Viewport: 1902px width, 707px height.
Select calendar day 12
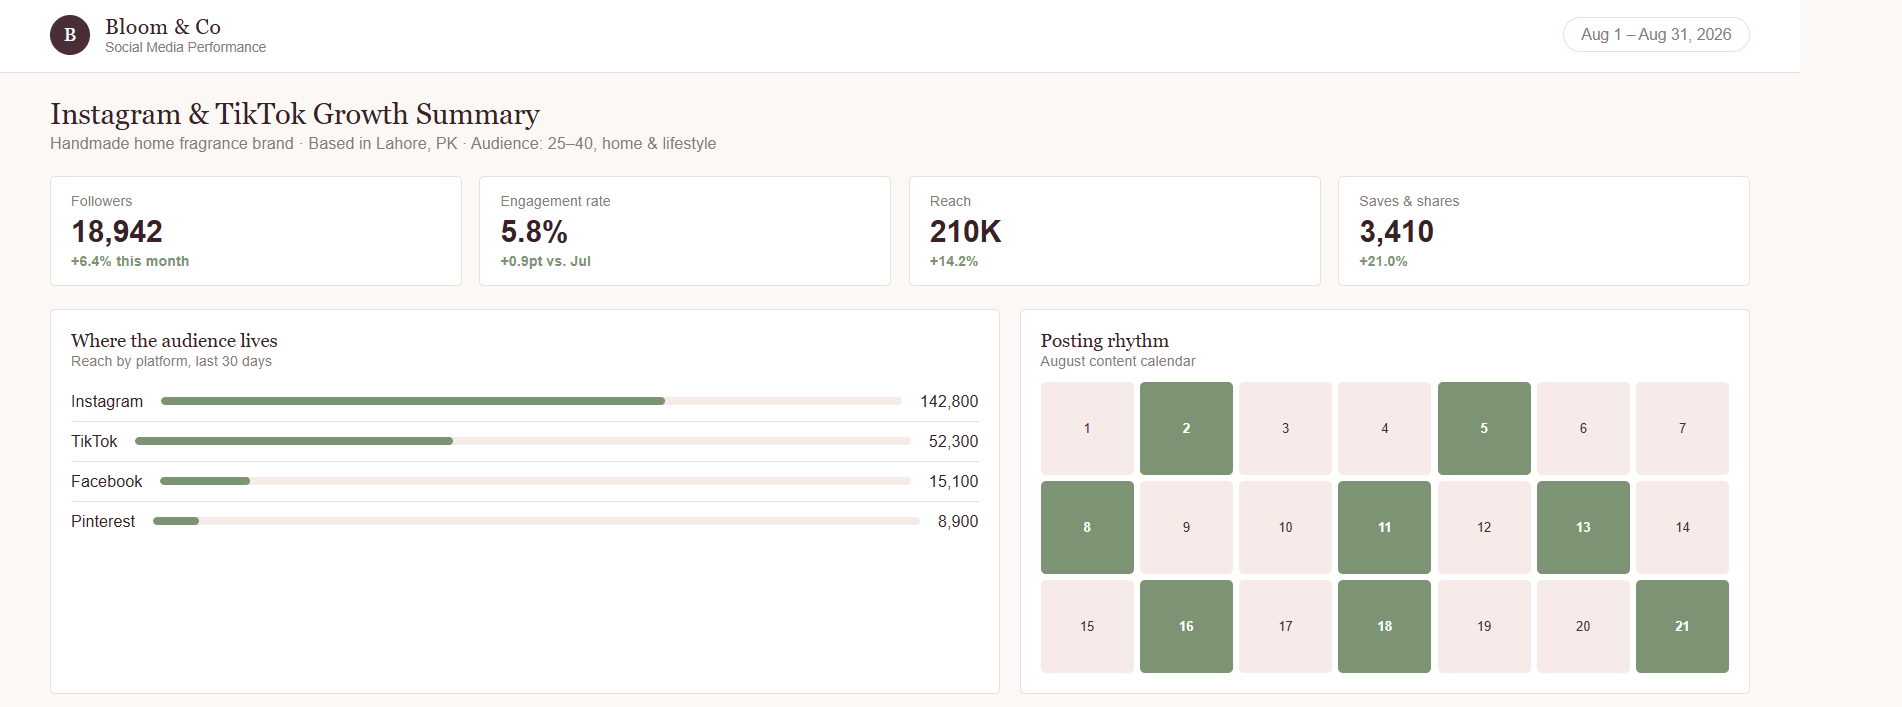(x=1484, y=527)
